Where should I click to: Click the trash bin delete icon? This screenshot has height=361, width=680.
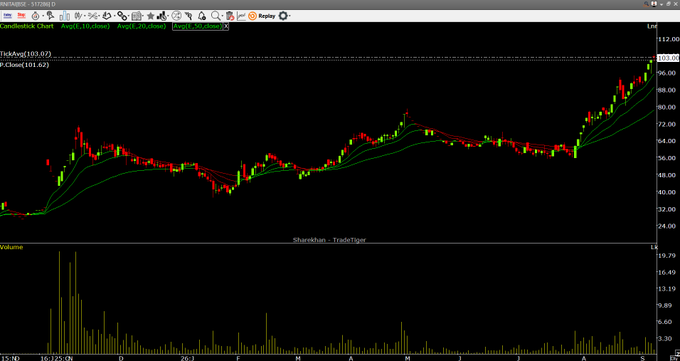(x=230, y=16)
